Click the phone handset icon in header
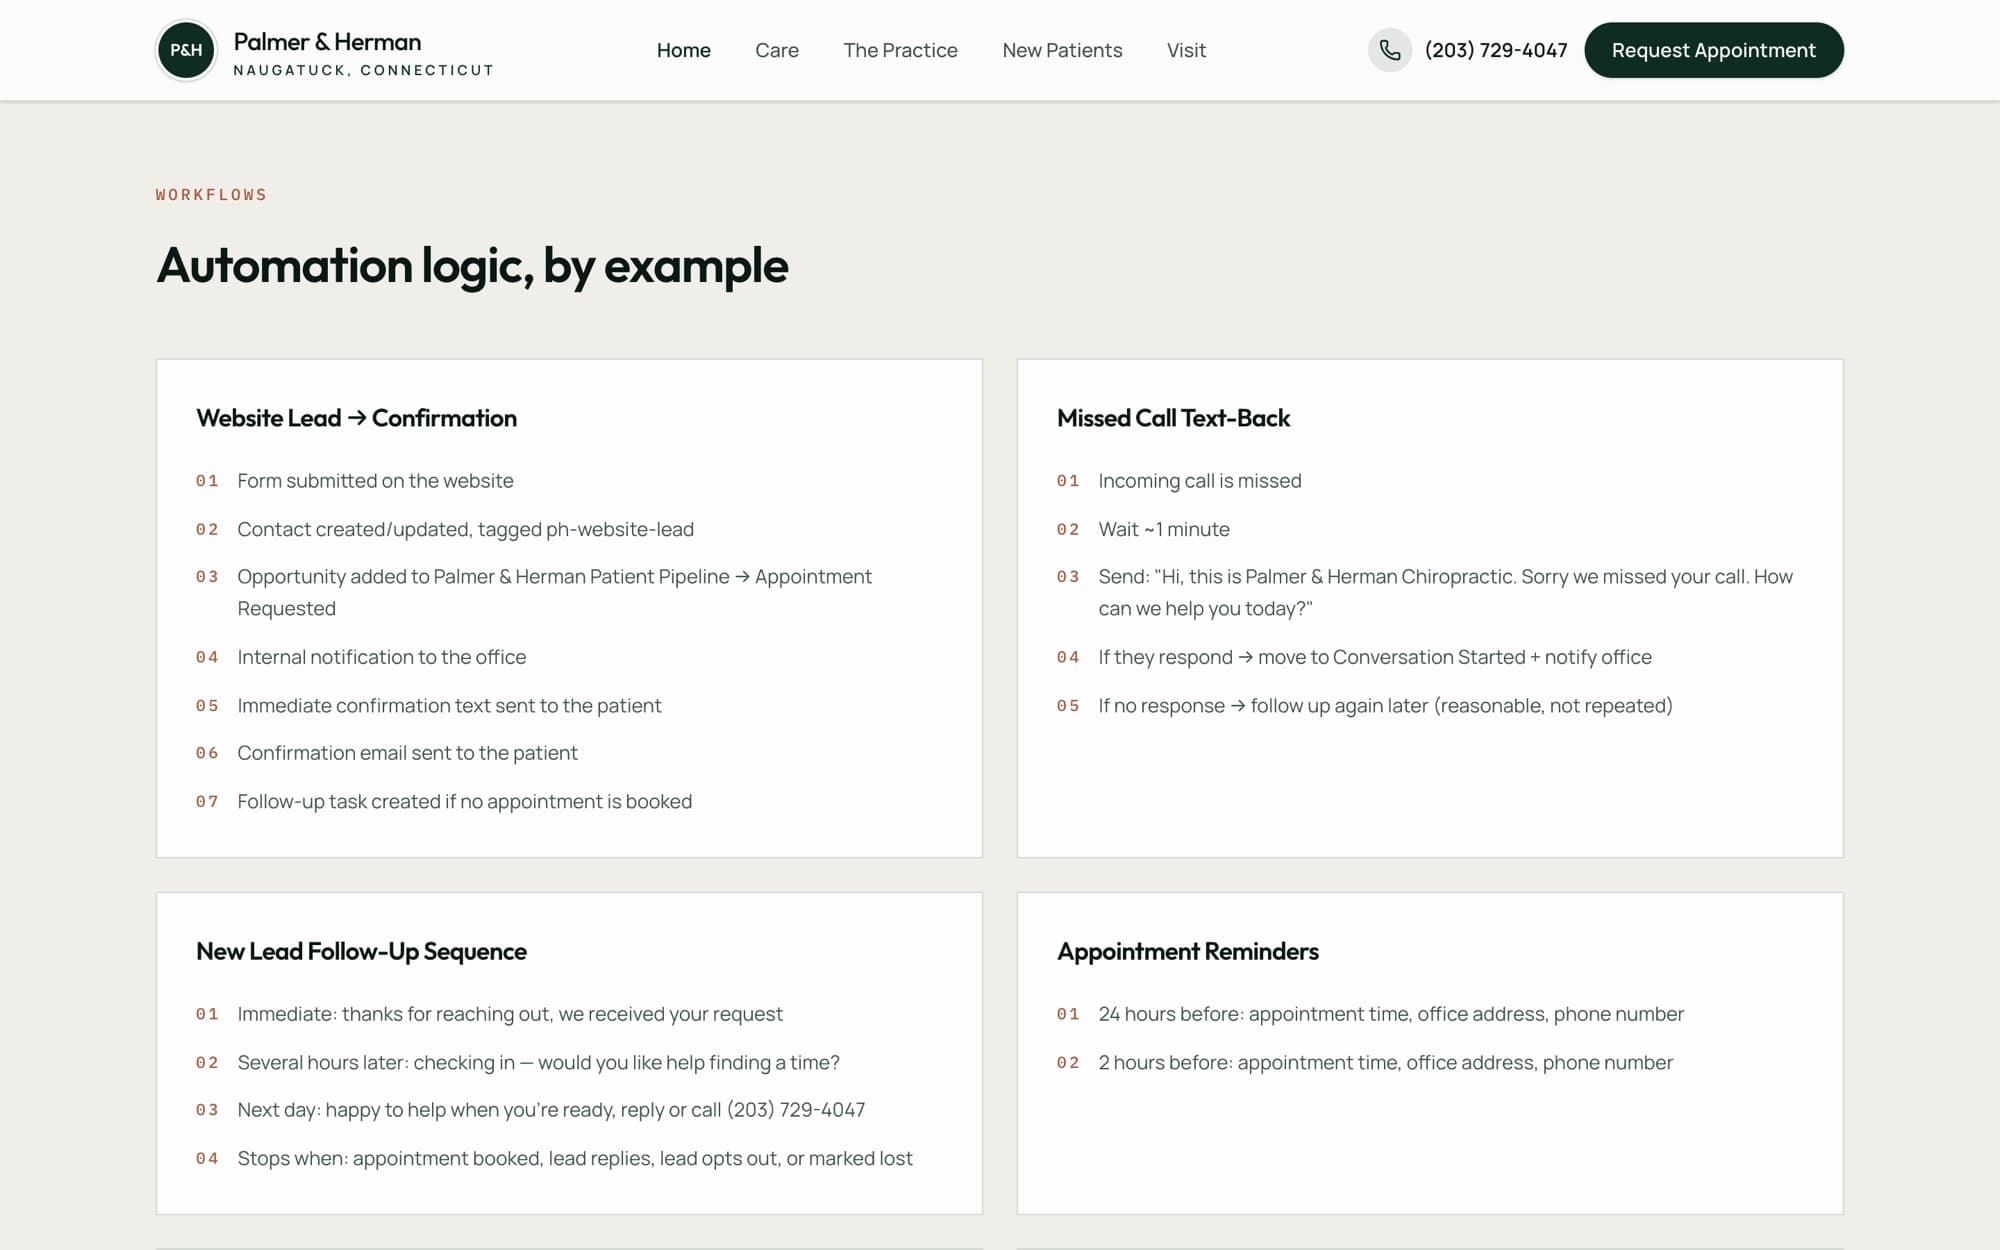Image resolution: width=2000 pixels, height=1250 pixels. point(1390,50)
